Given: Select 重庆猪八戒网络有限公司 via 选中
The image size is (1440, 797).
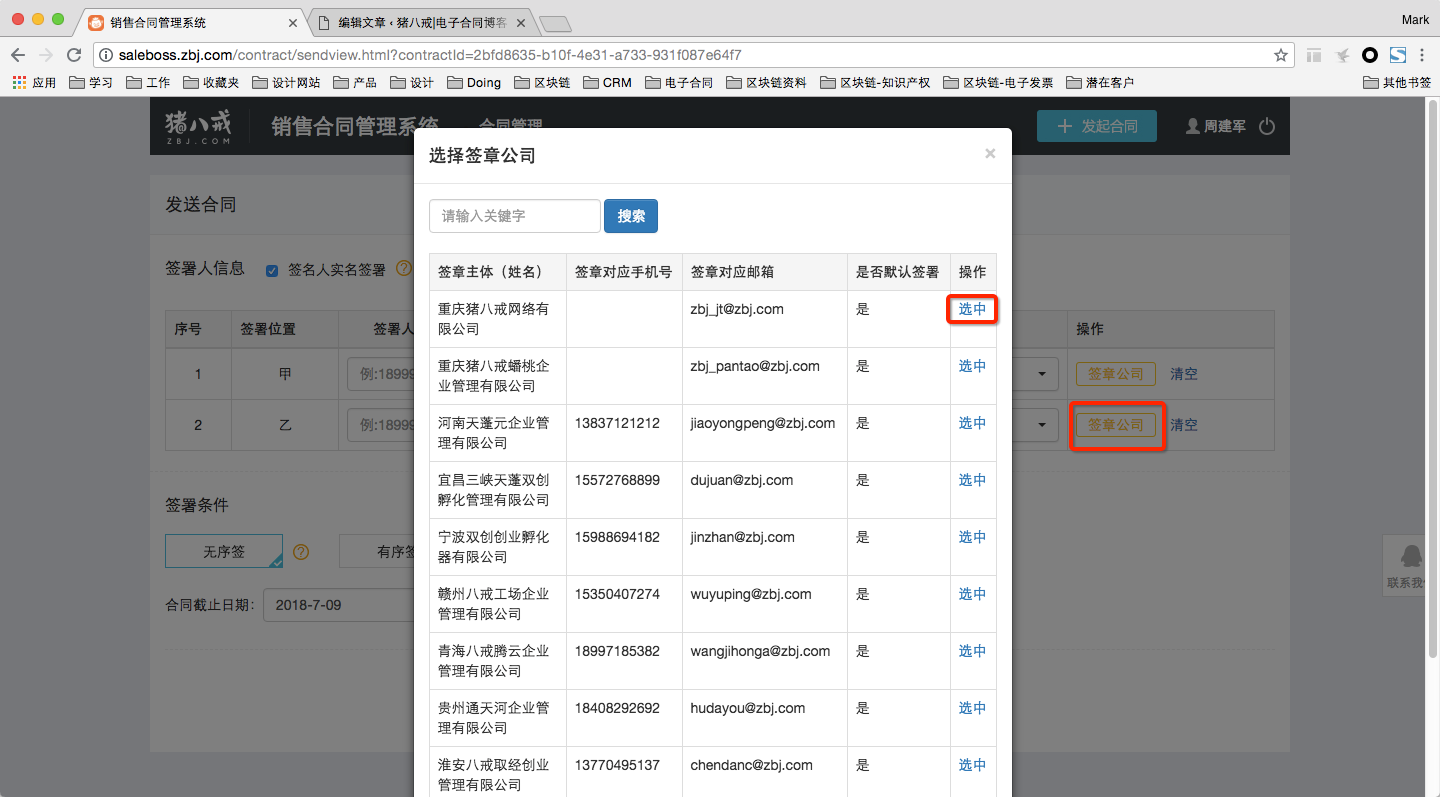Looking at the screenshot, I should 972,309.
